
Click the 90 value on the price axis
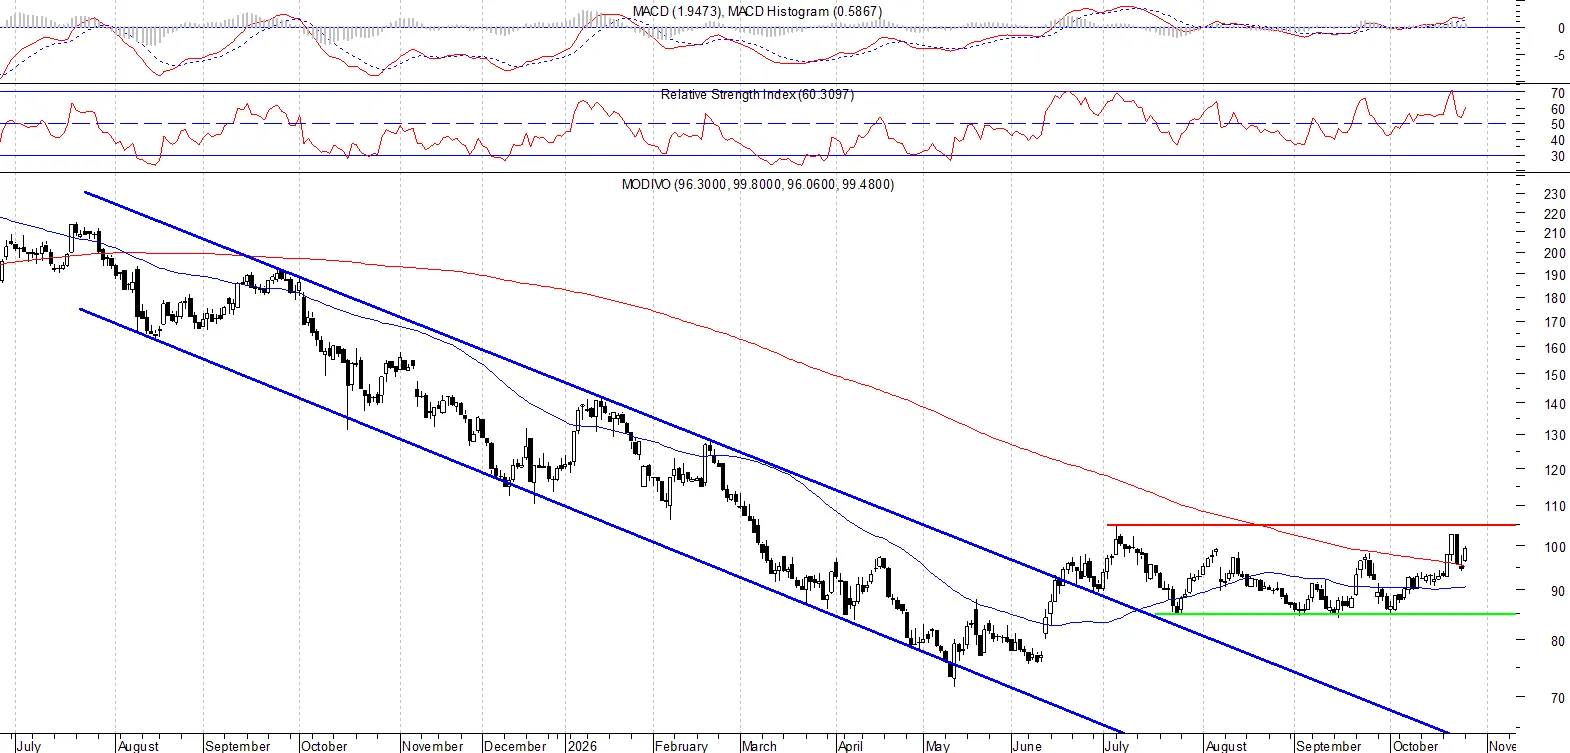pyautogui.click(x=1558, y=591)
